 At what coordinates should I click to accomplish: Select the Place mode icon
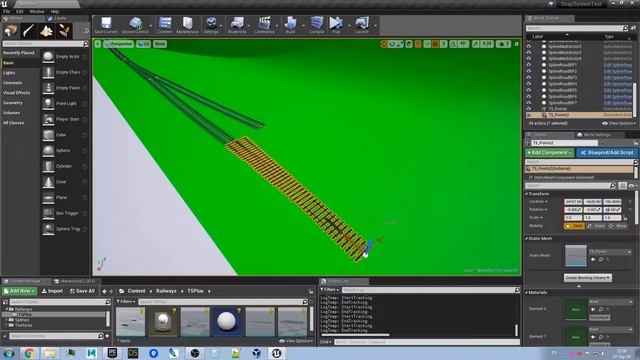point(11,31)
